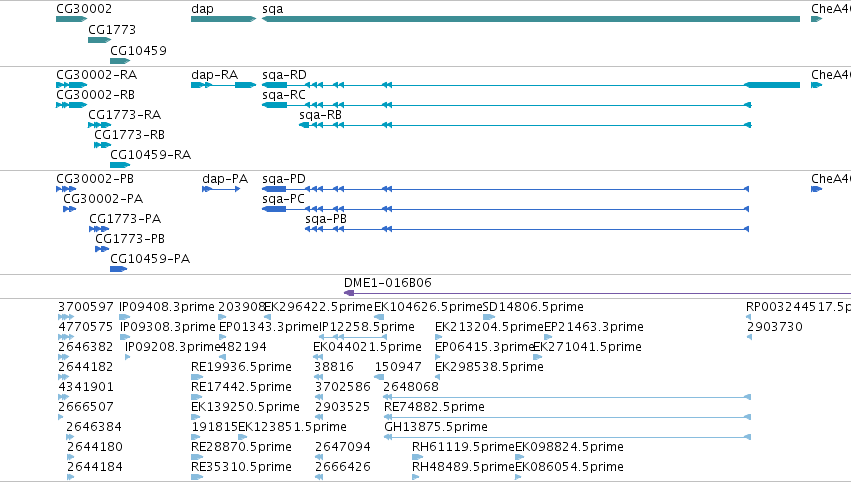Click feature label 150947

[x=398, y=366]
